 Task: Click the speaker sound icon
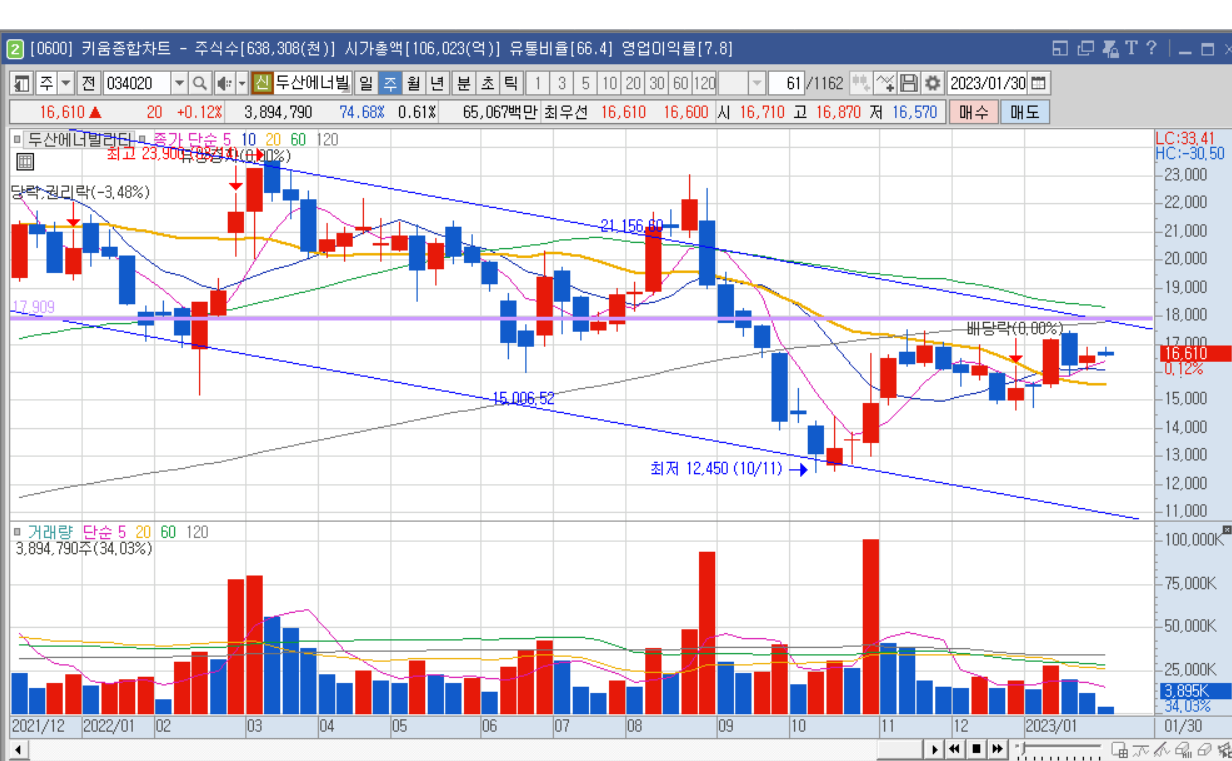click(x=224, y=83)
